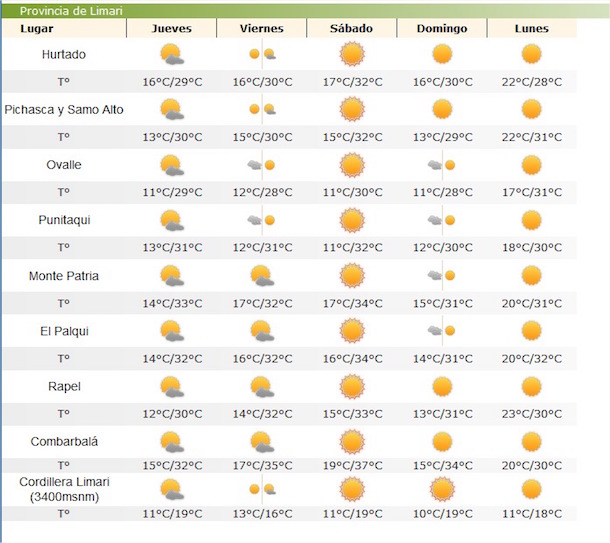
Task: Click the Combarbalá place name
Action: coord(64,440)
